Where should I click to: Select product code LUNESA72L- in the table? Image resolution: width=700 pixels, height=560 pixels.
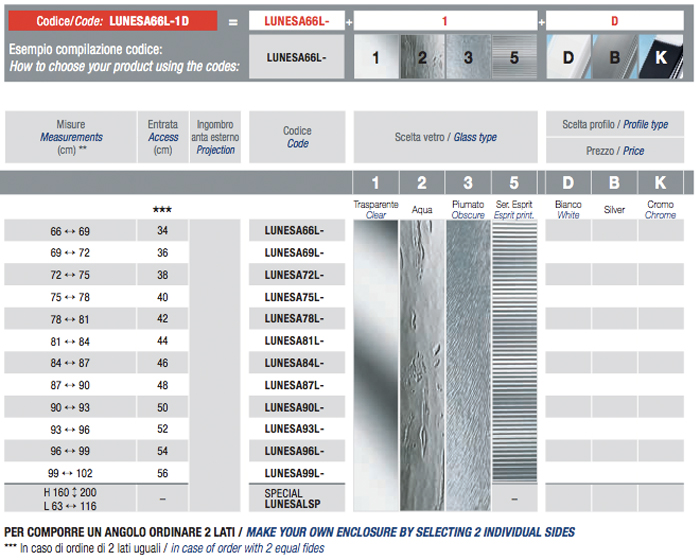(x=294, y=275)
